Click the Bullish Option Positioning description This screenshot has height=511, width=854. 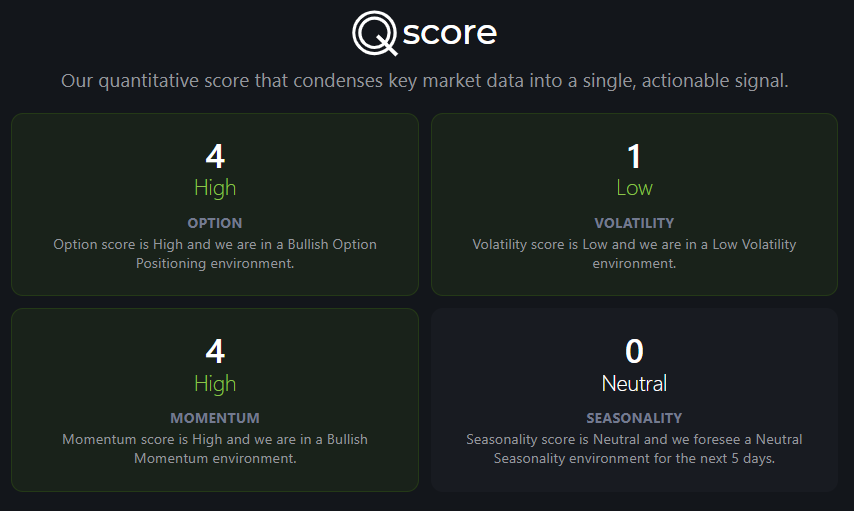point(215,254)
